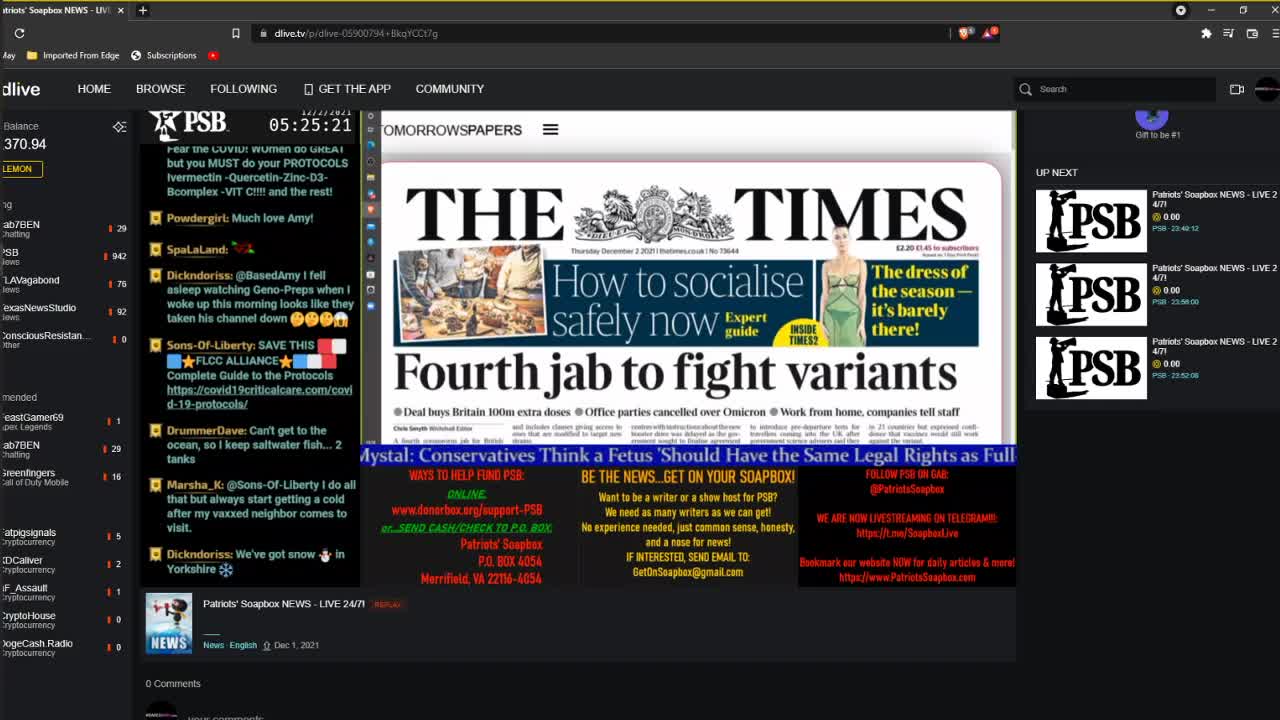Click the search magnifier icon
The height and width of the screenshot is (720, 1280).
(x=1025, y=89)
